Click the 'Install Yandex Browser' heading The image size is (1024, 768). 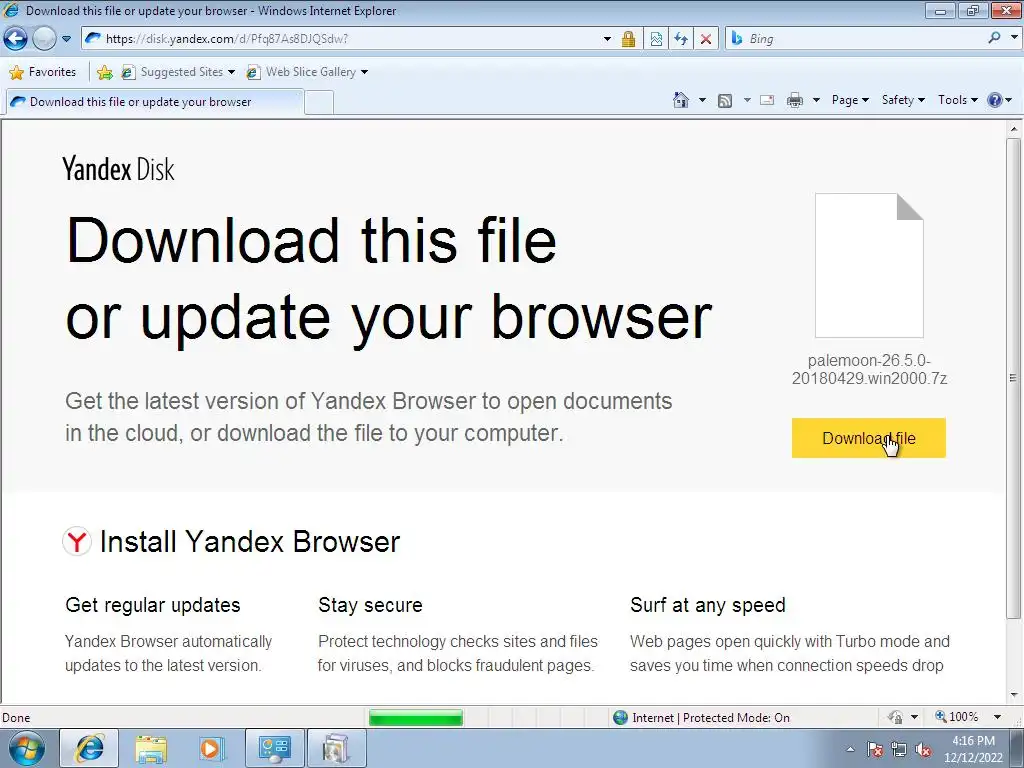(250, 541)
